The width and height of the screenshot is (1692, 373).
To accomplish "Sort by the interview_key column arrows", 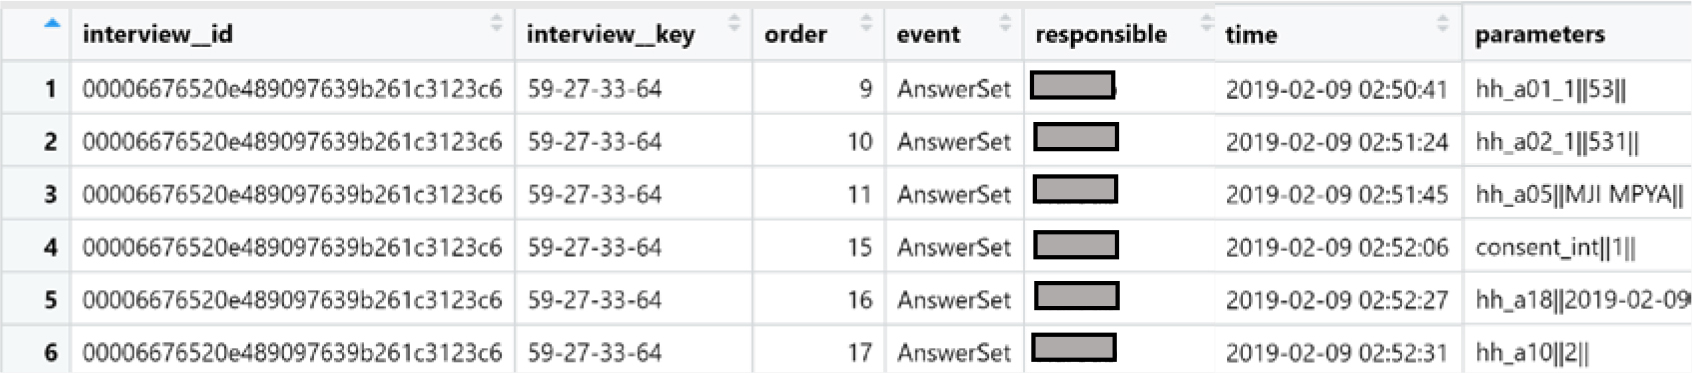I will point(735,23).
